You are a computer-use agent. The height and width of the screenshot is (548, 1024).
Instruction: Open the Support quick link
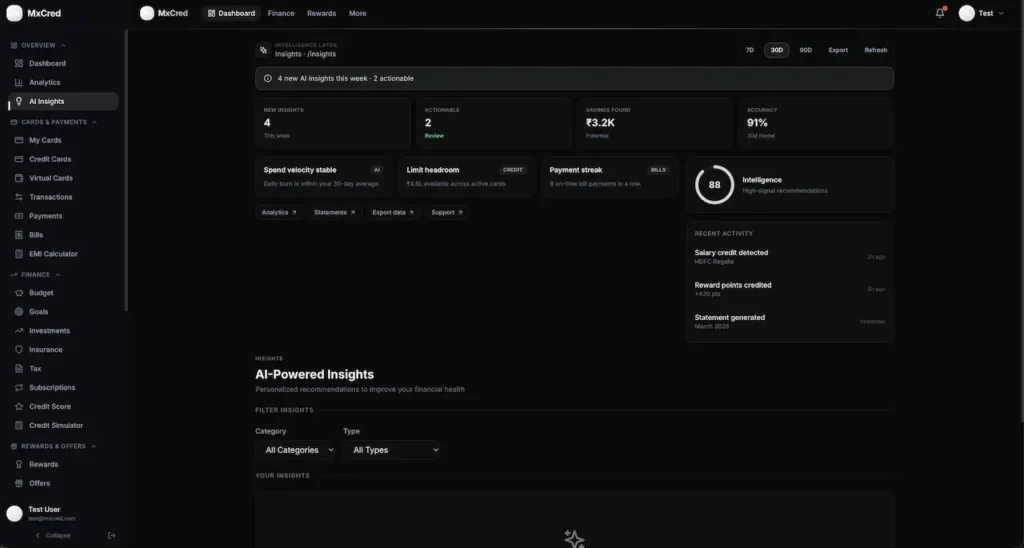pyautogui.click(x=447, y=212)
